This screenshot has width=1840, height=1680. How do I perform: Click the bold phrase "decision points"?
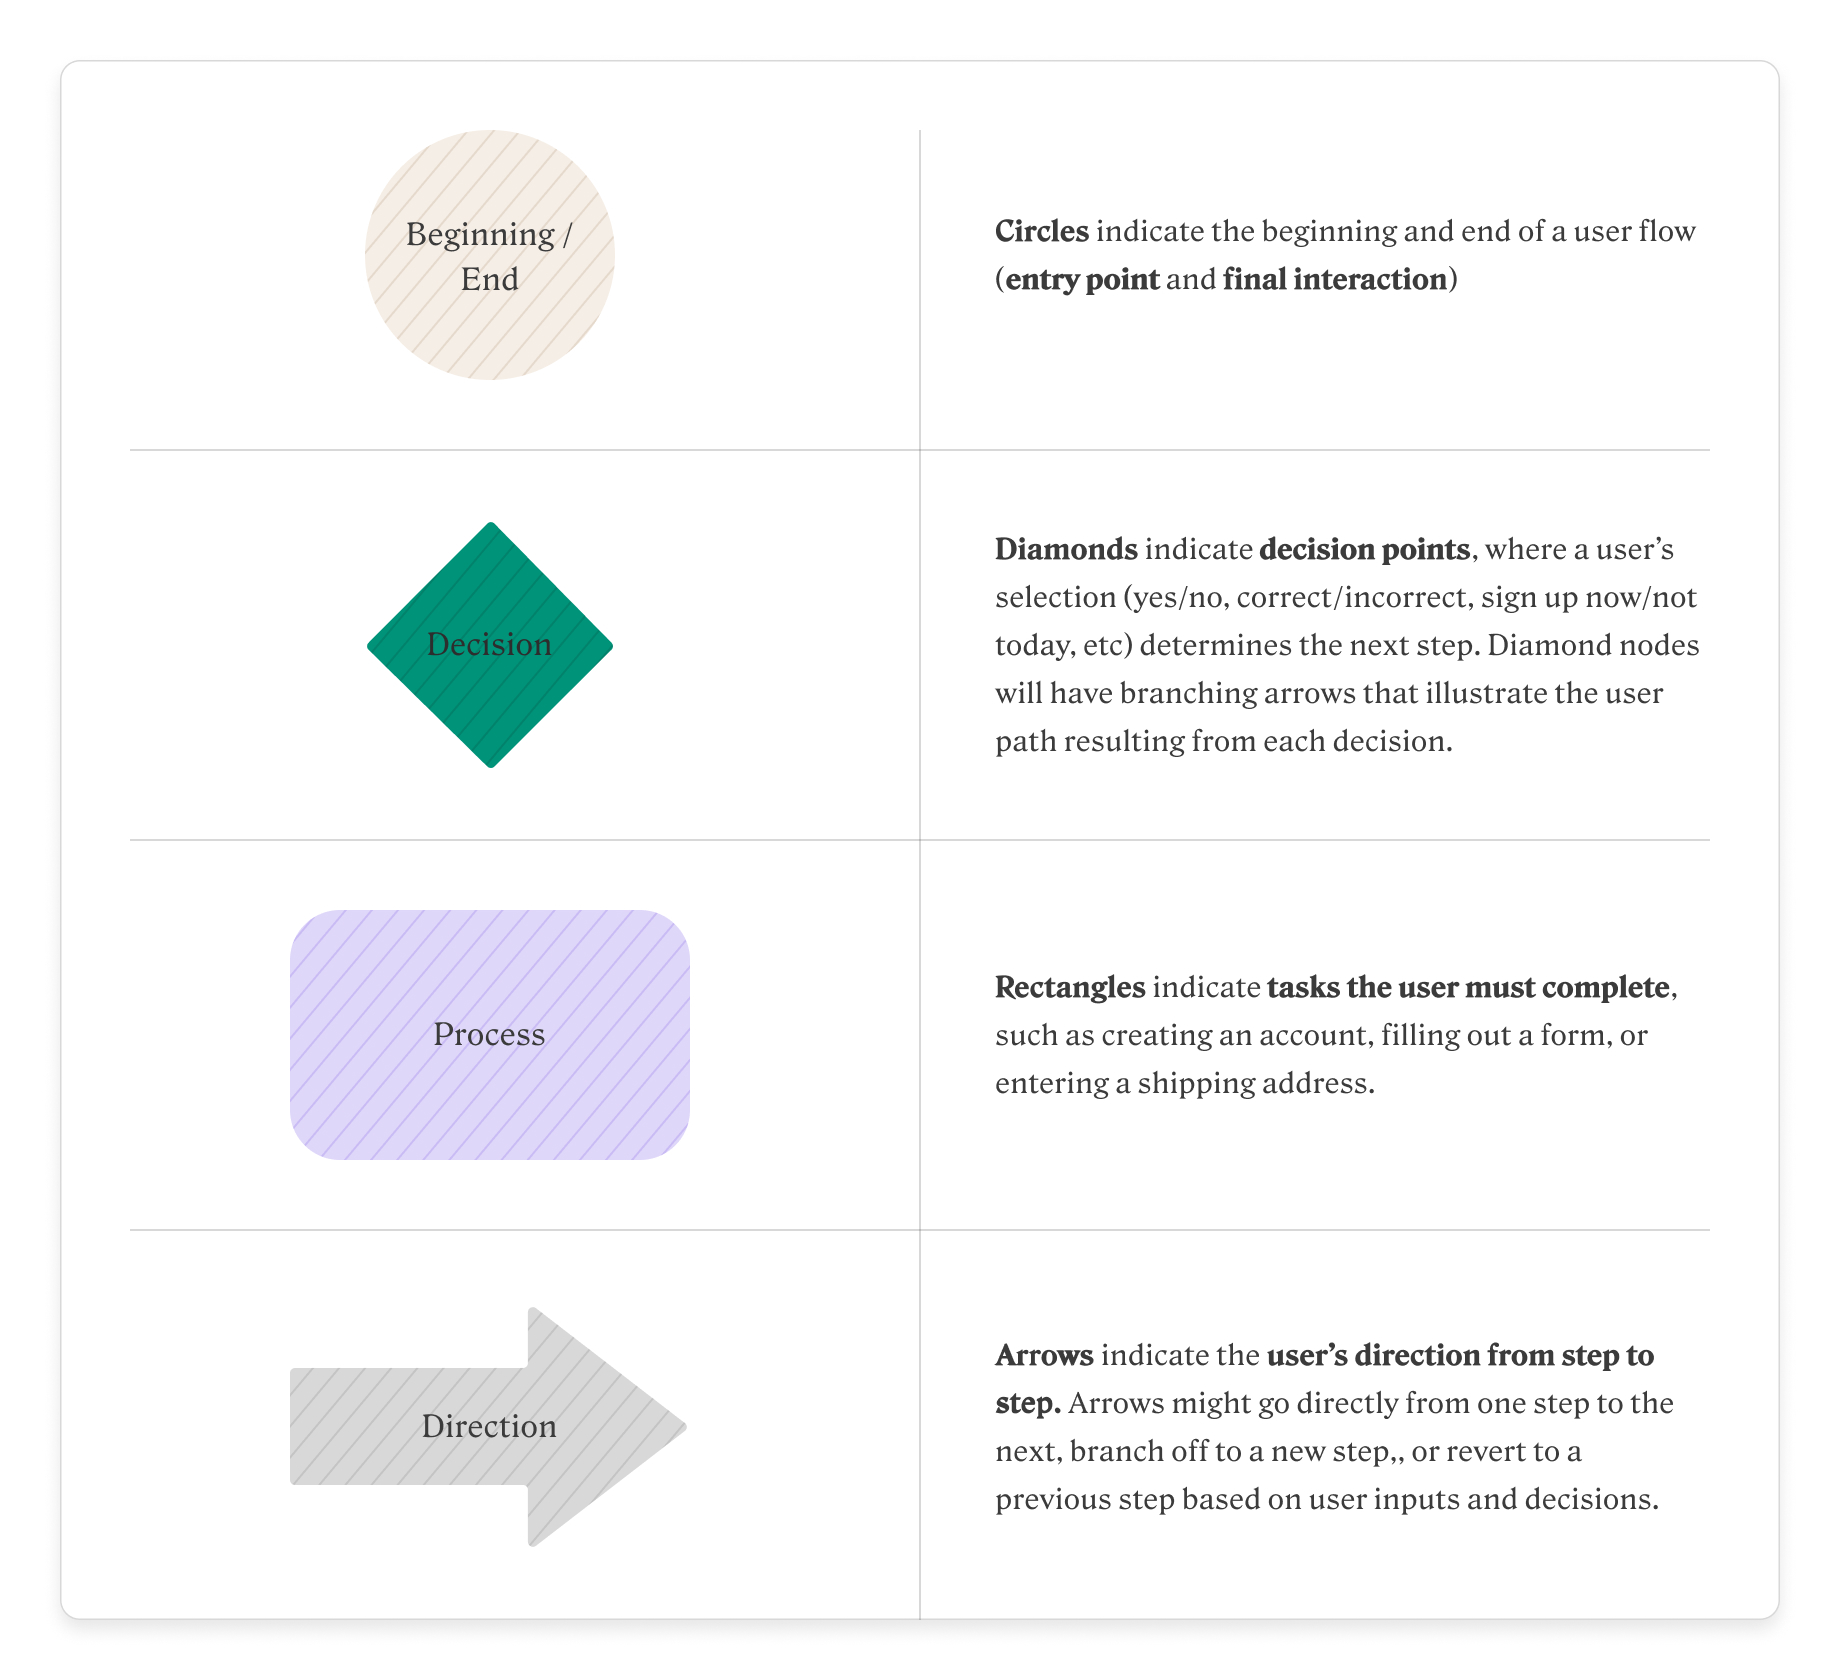(x=1364, y=549)
